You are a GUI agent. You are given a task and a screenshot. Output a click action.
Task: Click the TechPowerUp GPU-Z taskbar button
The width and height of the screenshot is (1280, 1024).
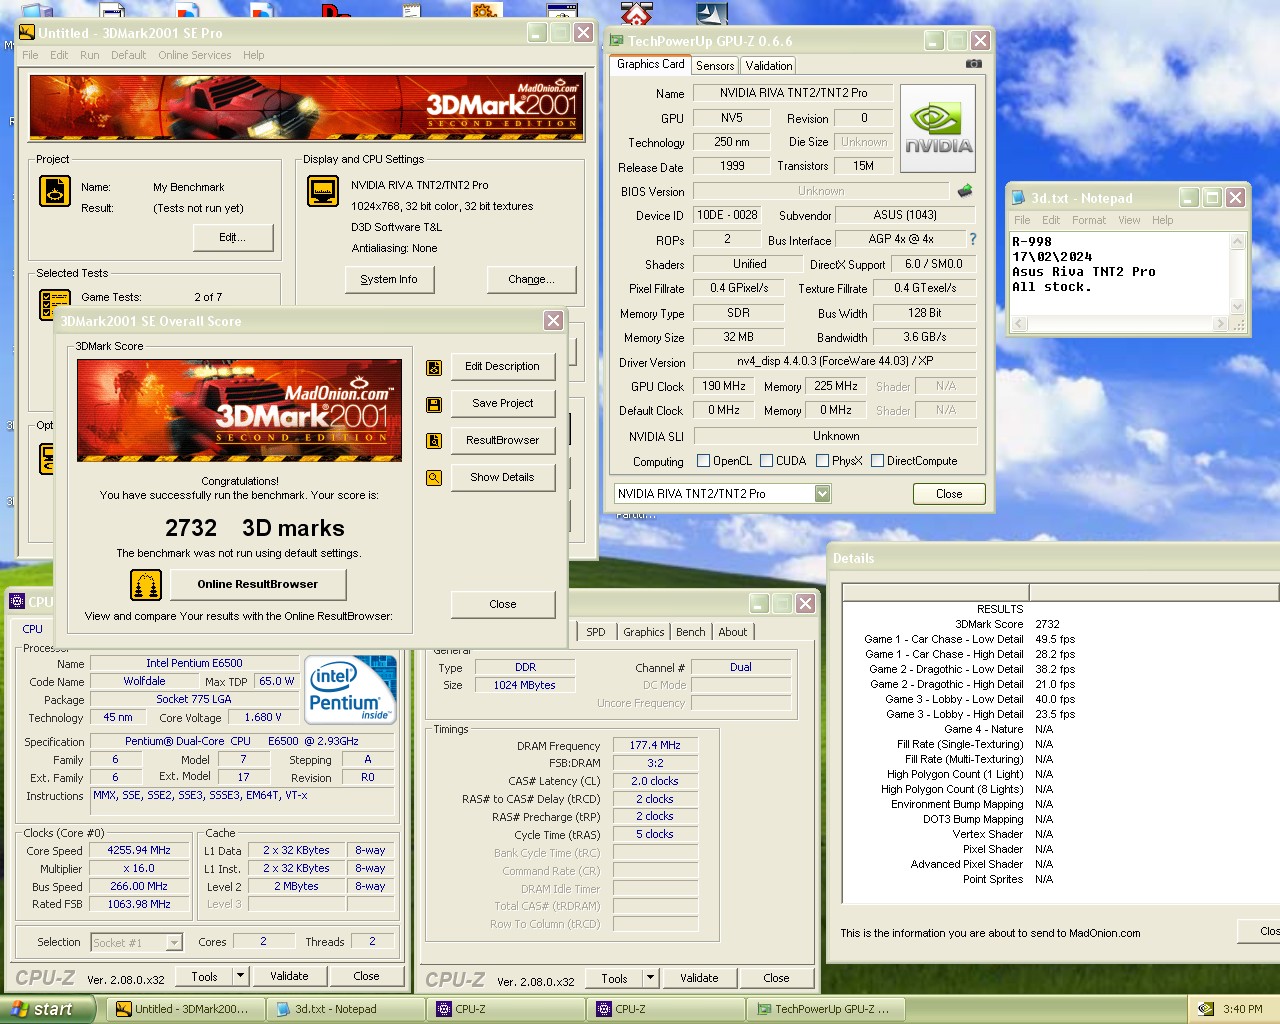coord(828,1009)
